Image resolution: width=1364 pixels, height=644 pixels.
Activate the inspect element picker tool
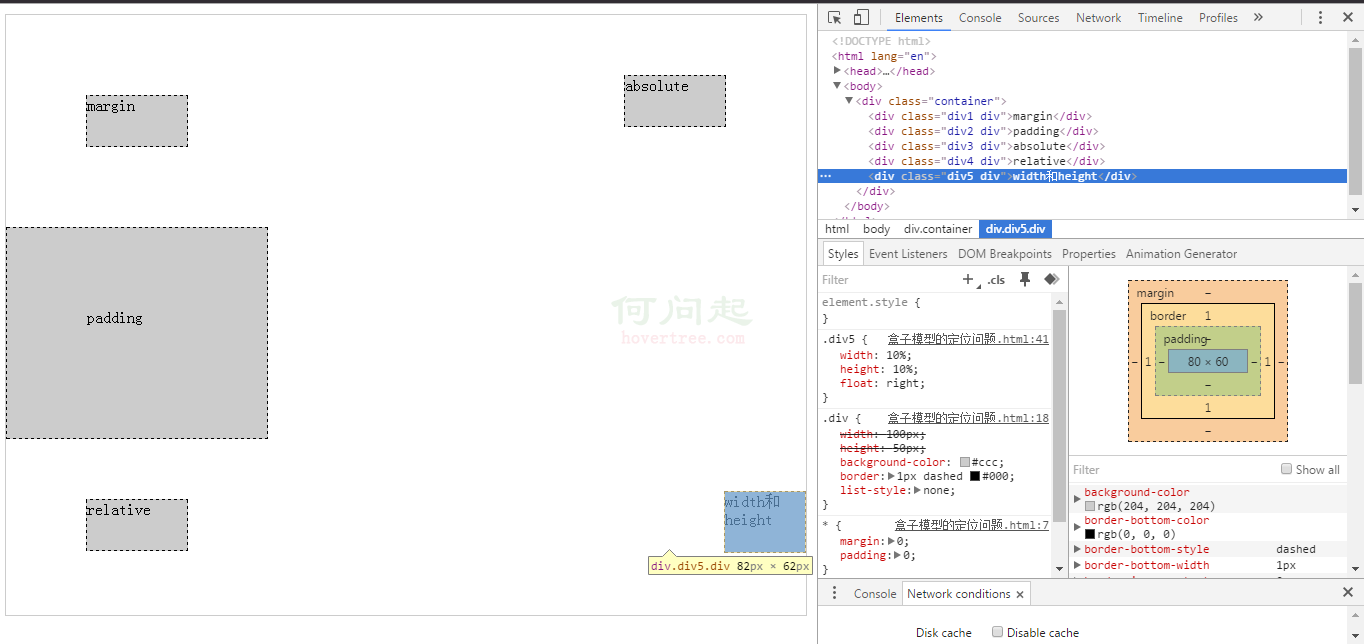[x=835, y=18]
